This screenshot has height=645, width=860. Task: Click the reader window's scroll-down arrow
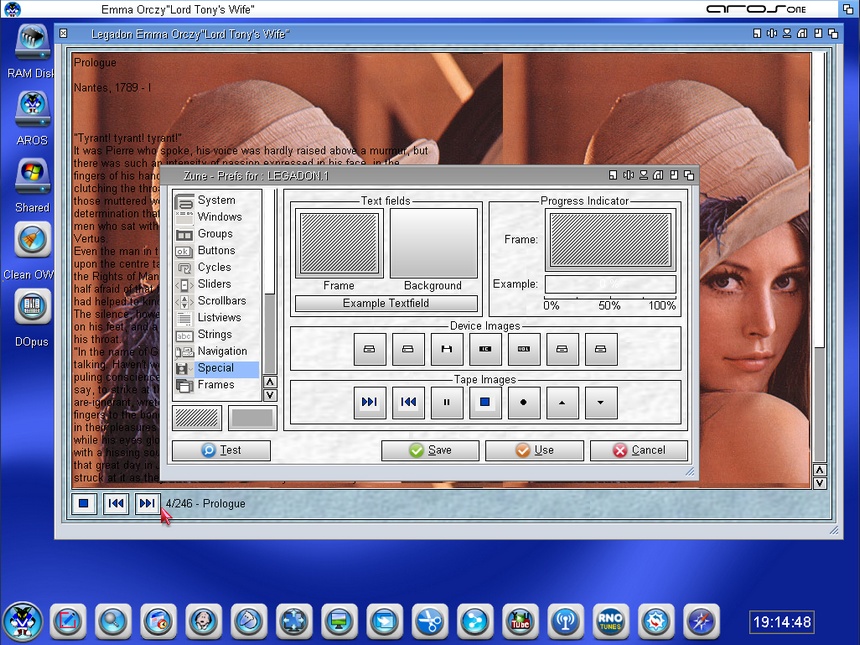click(x=821, y=483)
